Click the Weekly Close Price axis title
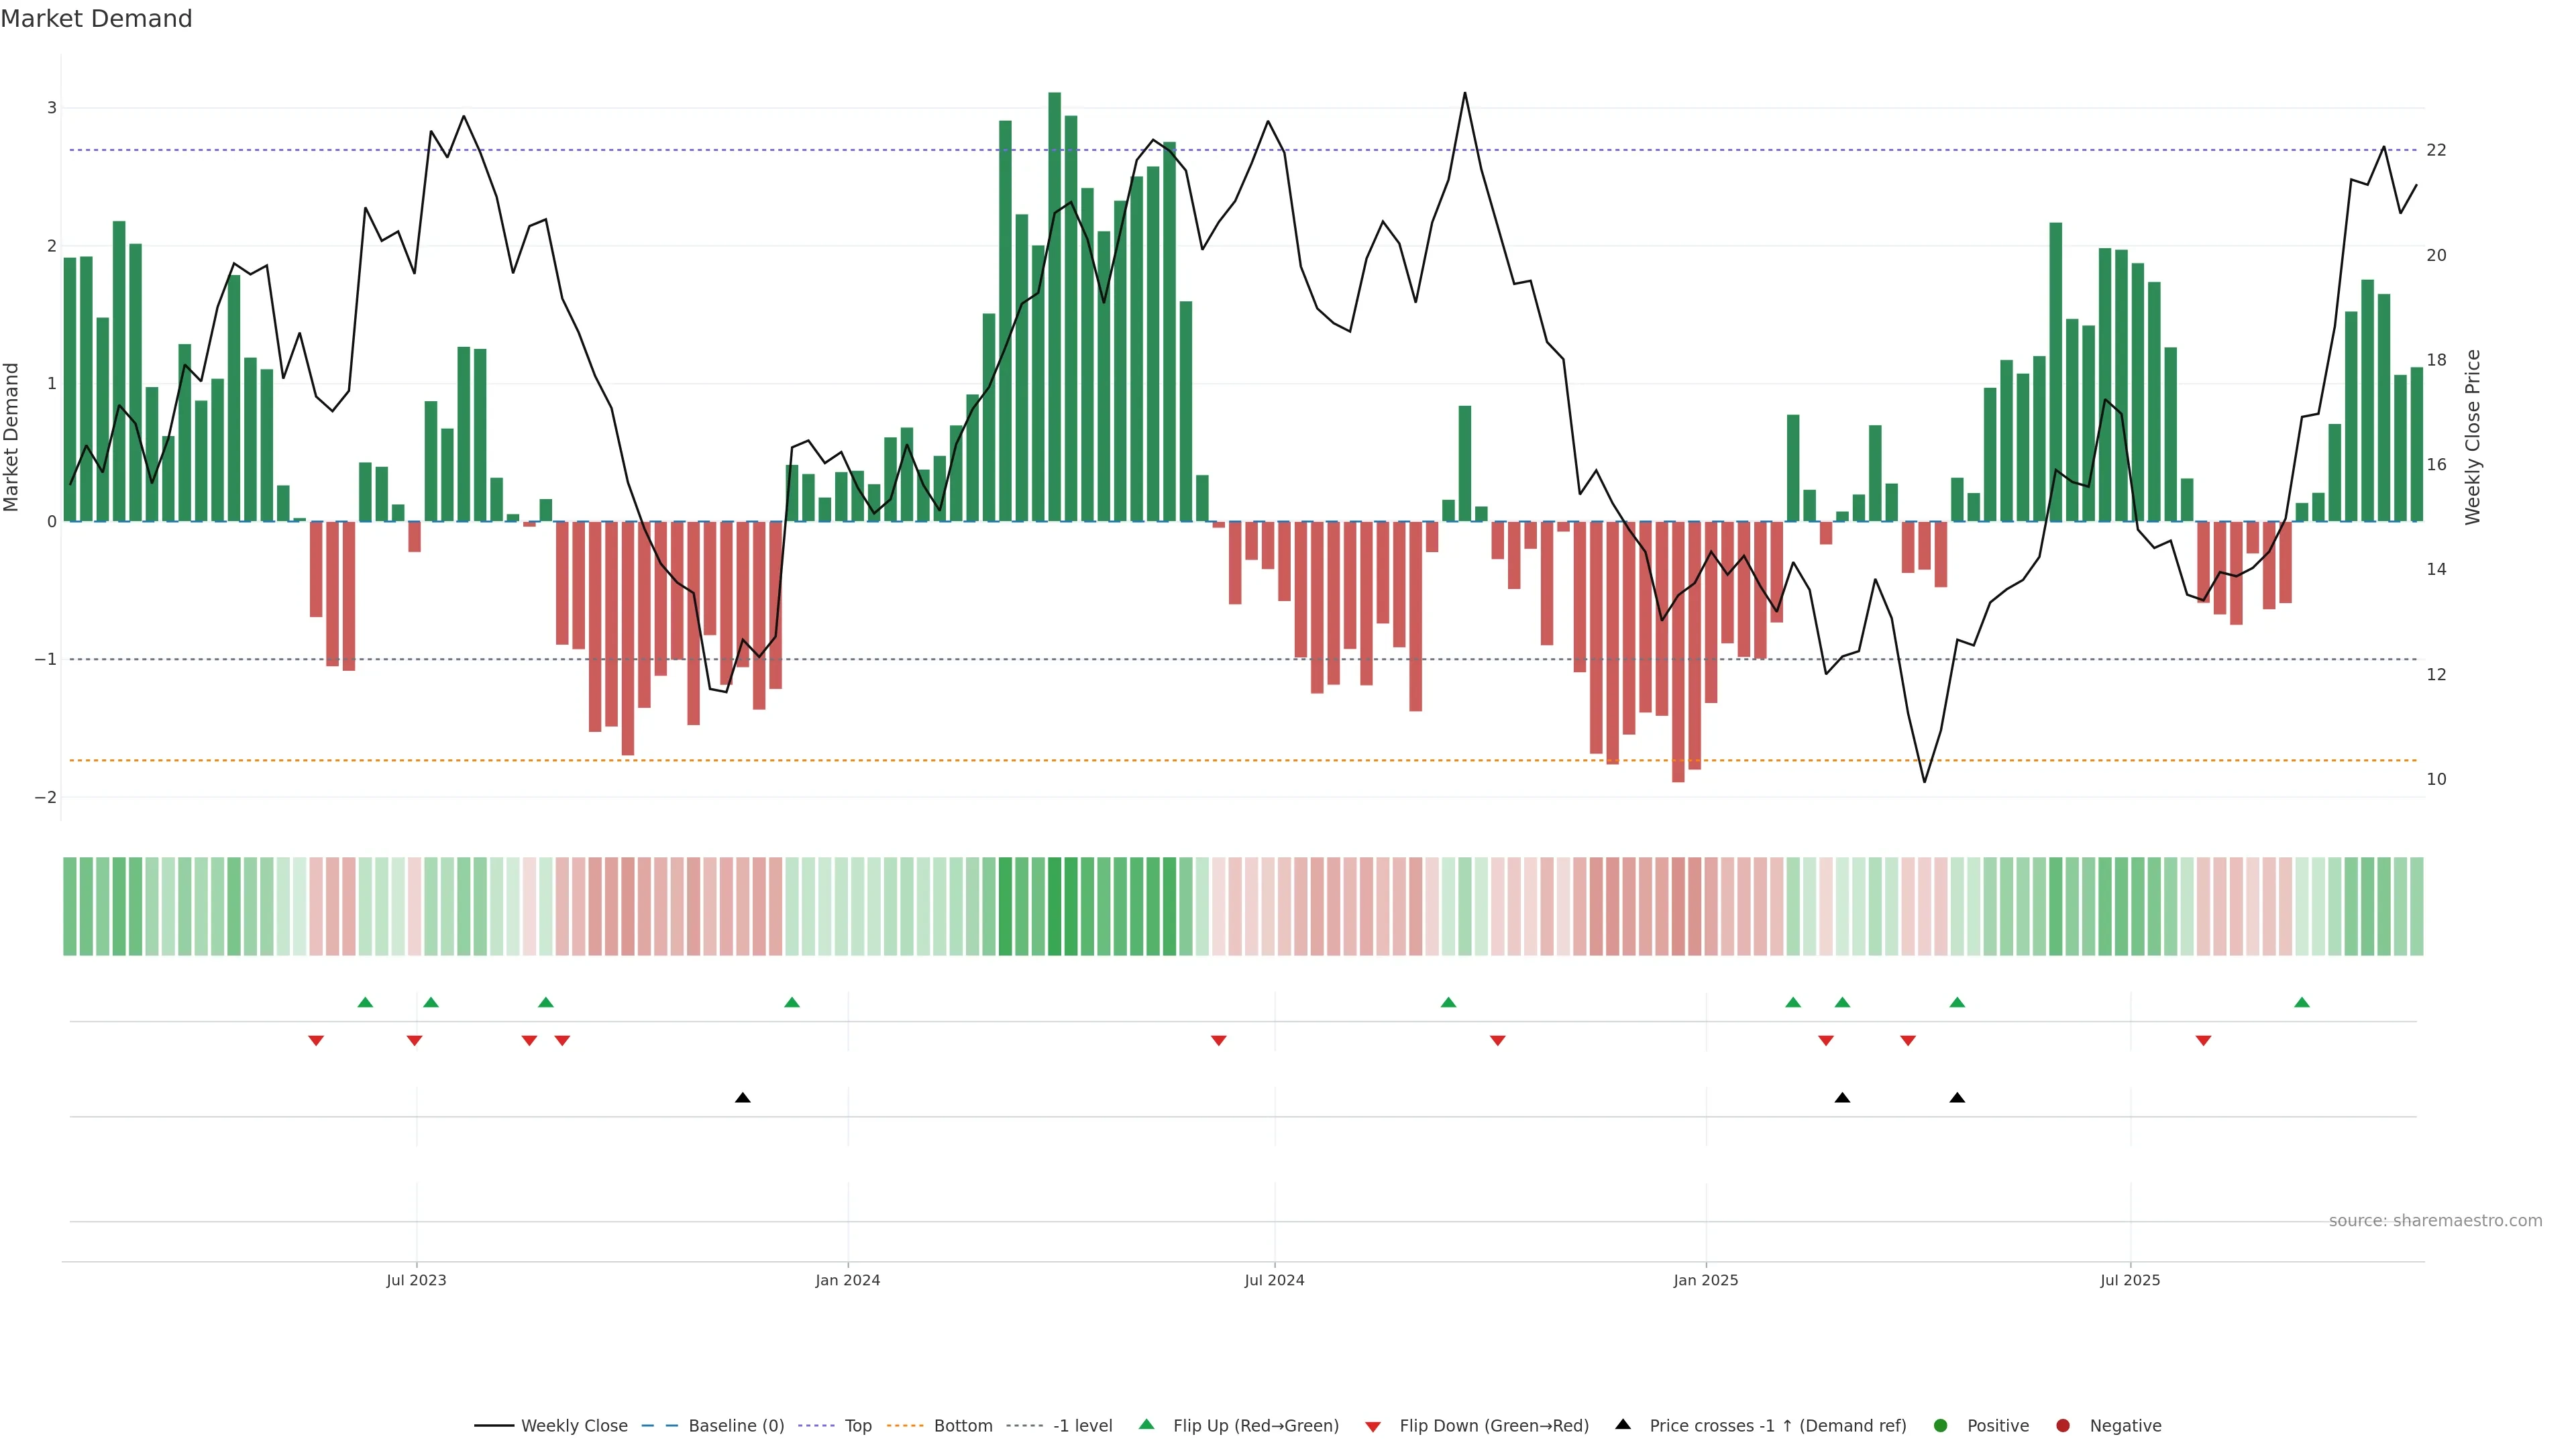 point(2473,437)
